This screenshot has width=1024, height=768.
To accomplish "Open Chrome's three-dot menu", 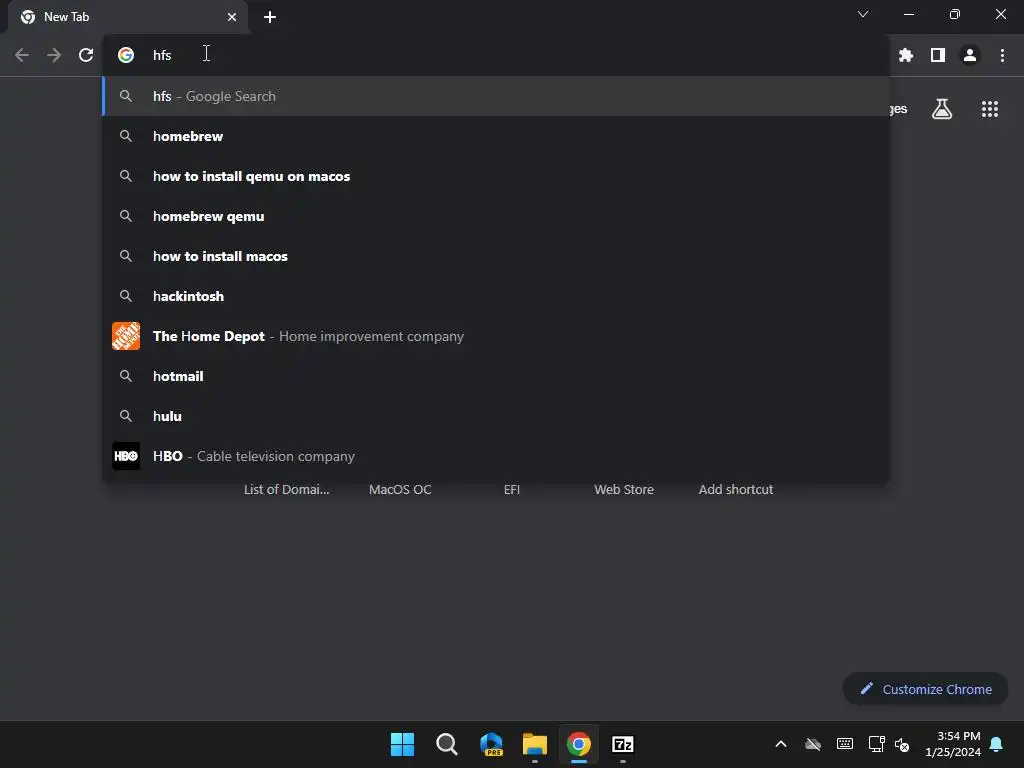I will click(1002, 56).
